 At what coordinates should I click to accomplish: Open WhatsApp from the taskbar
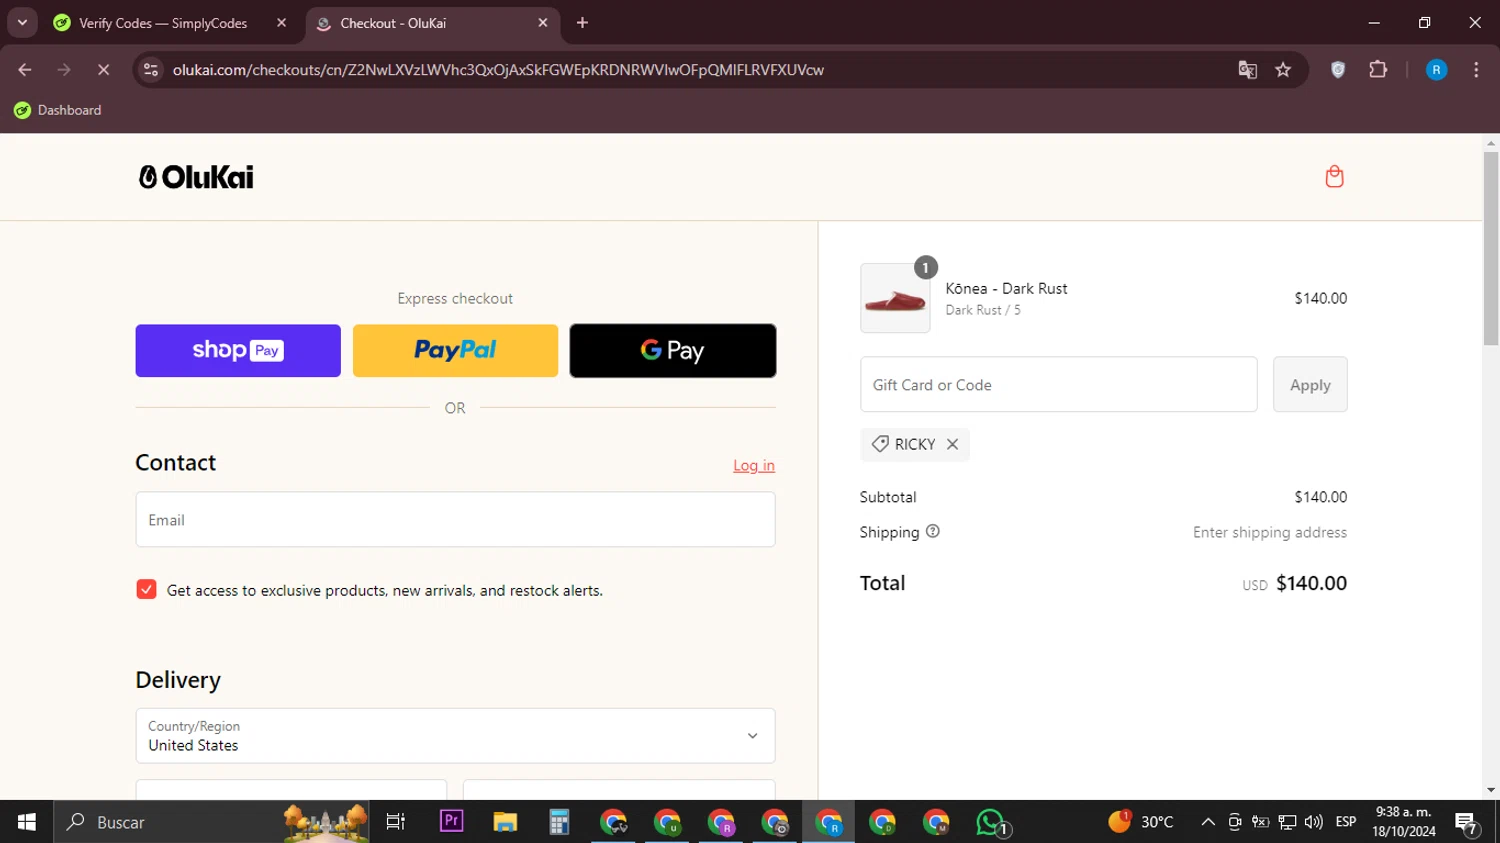(x=991, y=822)
